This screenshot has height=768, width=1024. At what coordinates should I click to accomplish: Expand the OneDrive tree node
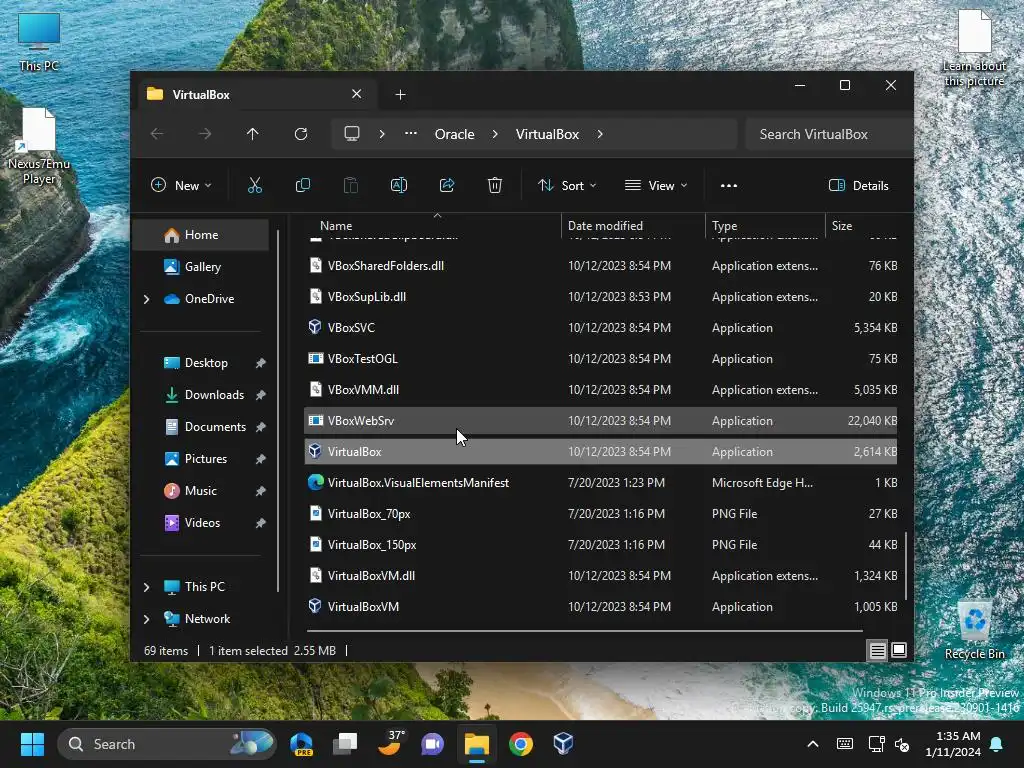(x=146, y=299)
